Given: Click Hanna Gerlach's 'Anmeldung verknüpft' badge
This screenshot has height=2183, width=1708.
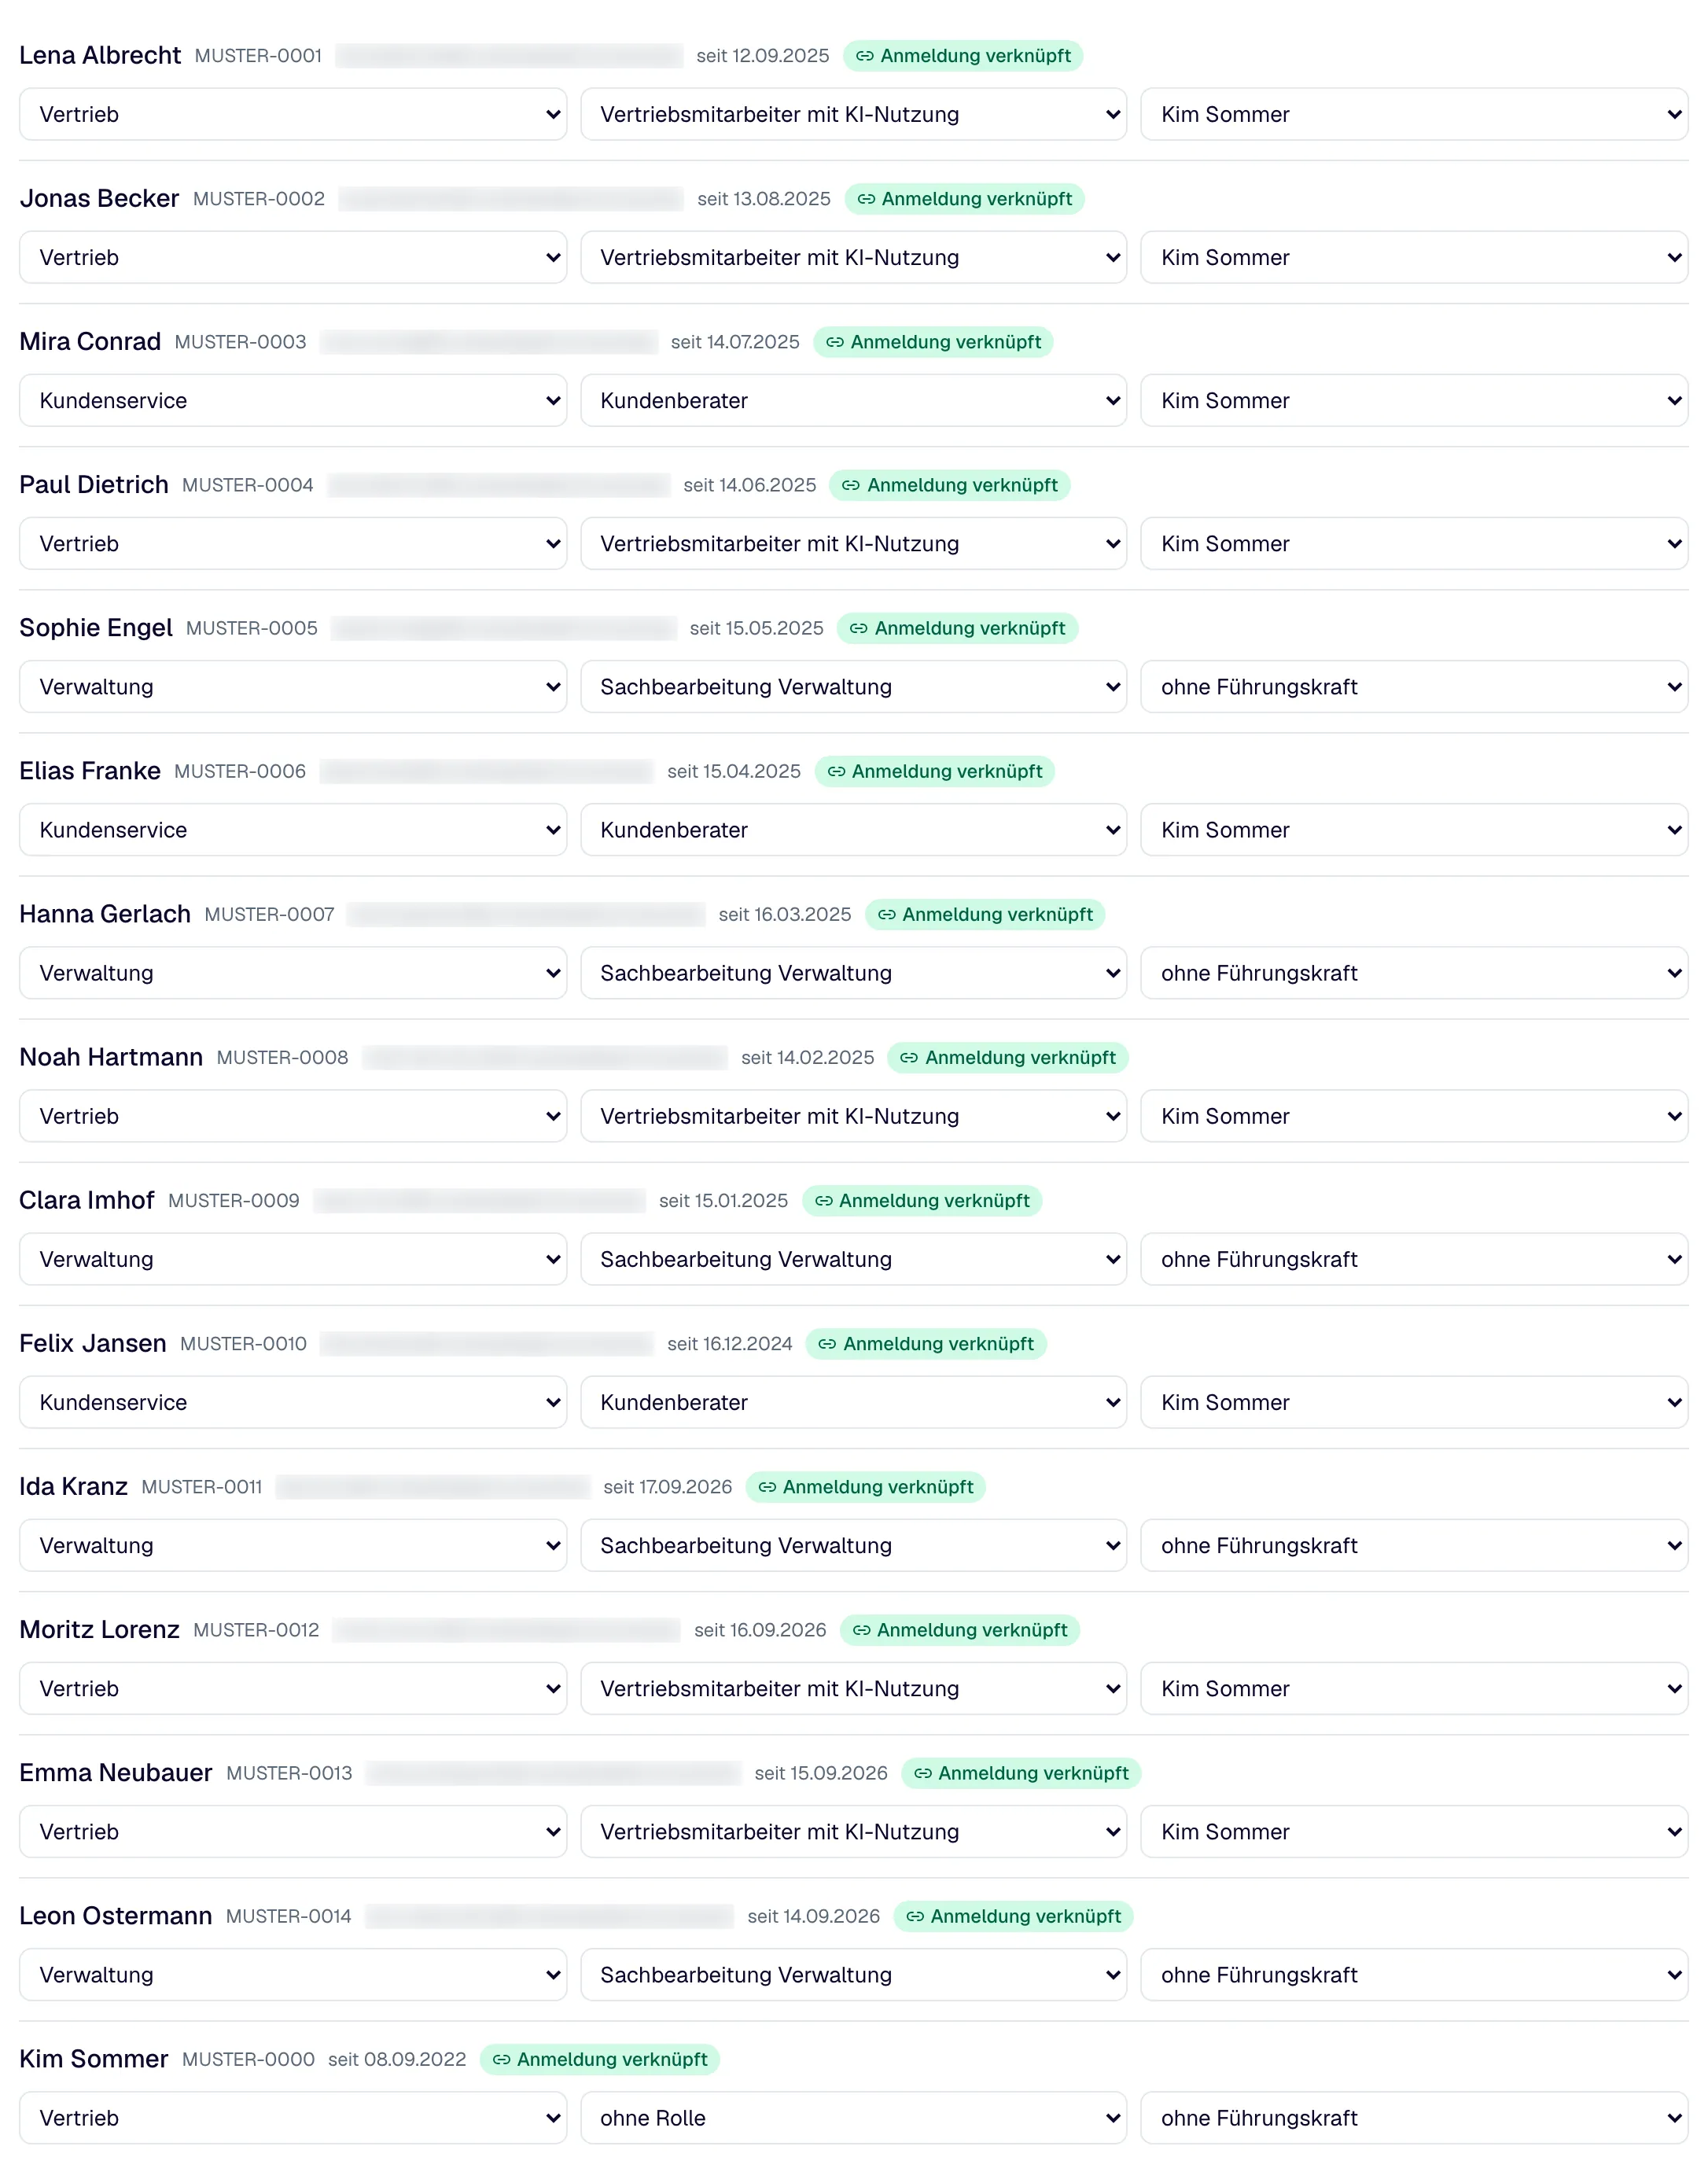Looking at the screenshot, I should click(985, 914).
